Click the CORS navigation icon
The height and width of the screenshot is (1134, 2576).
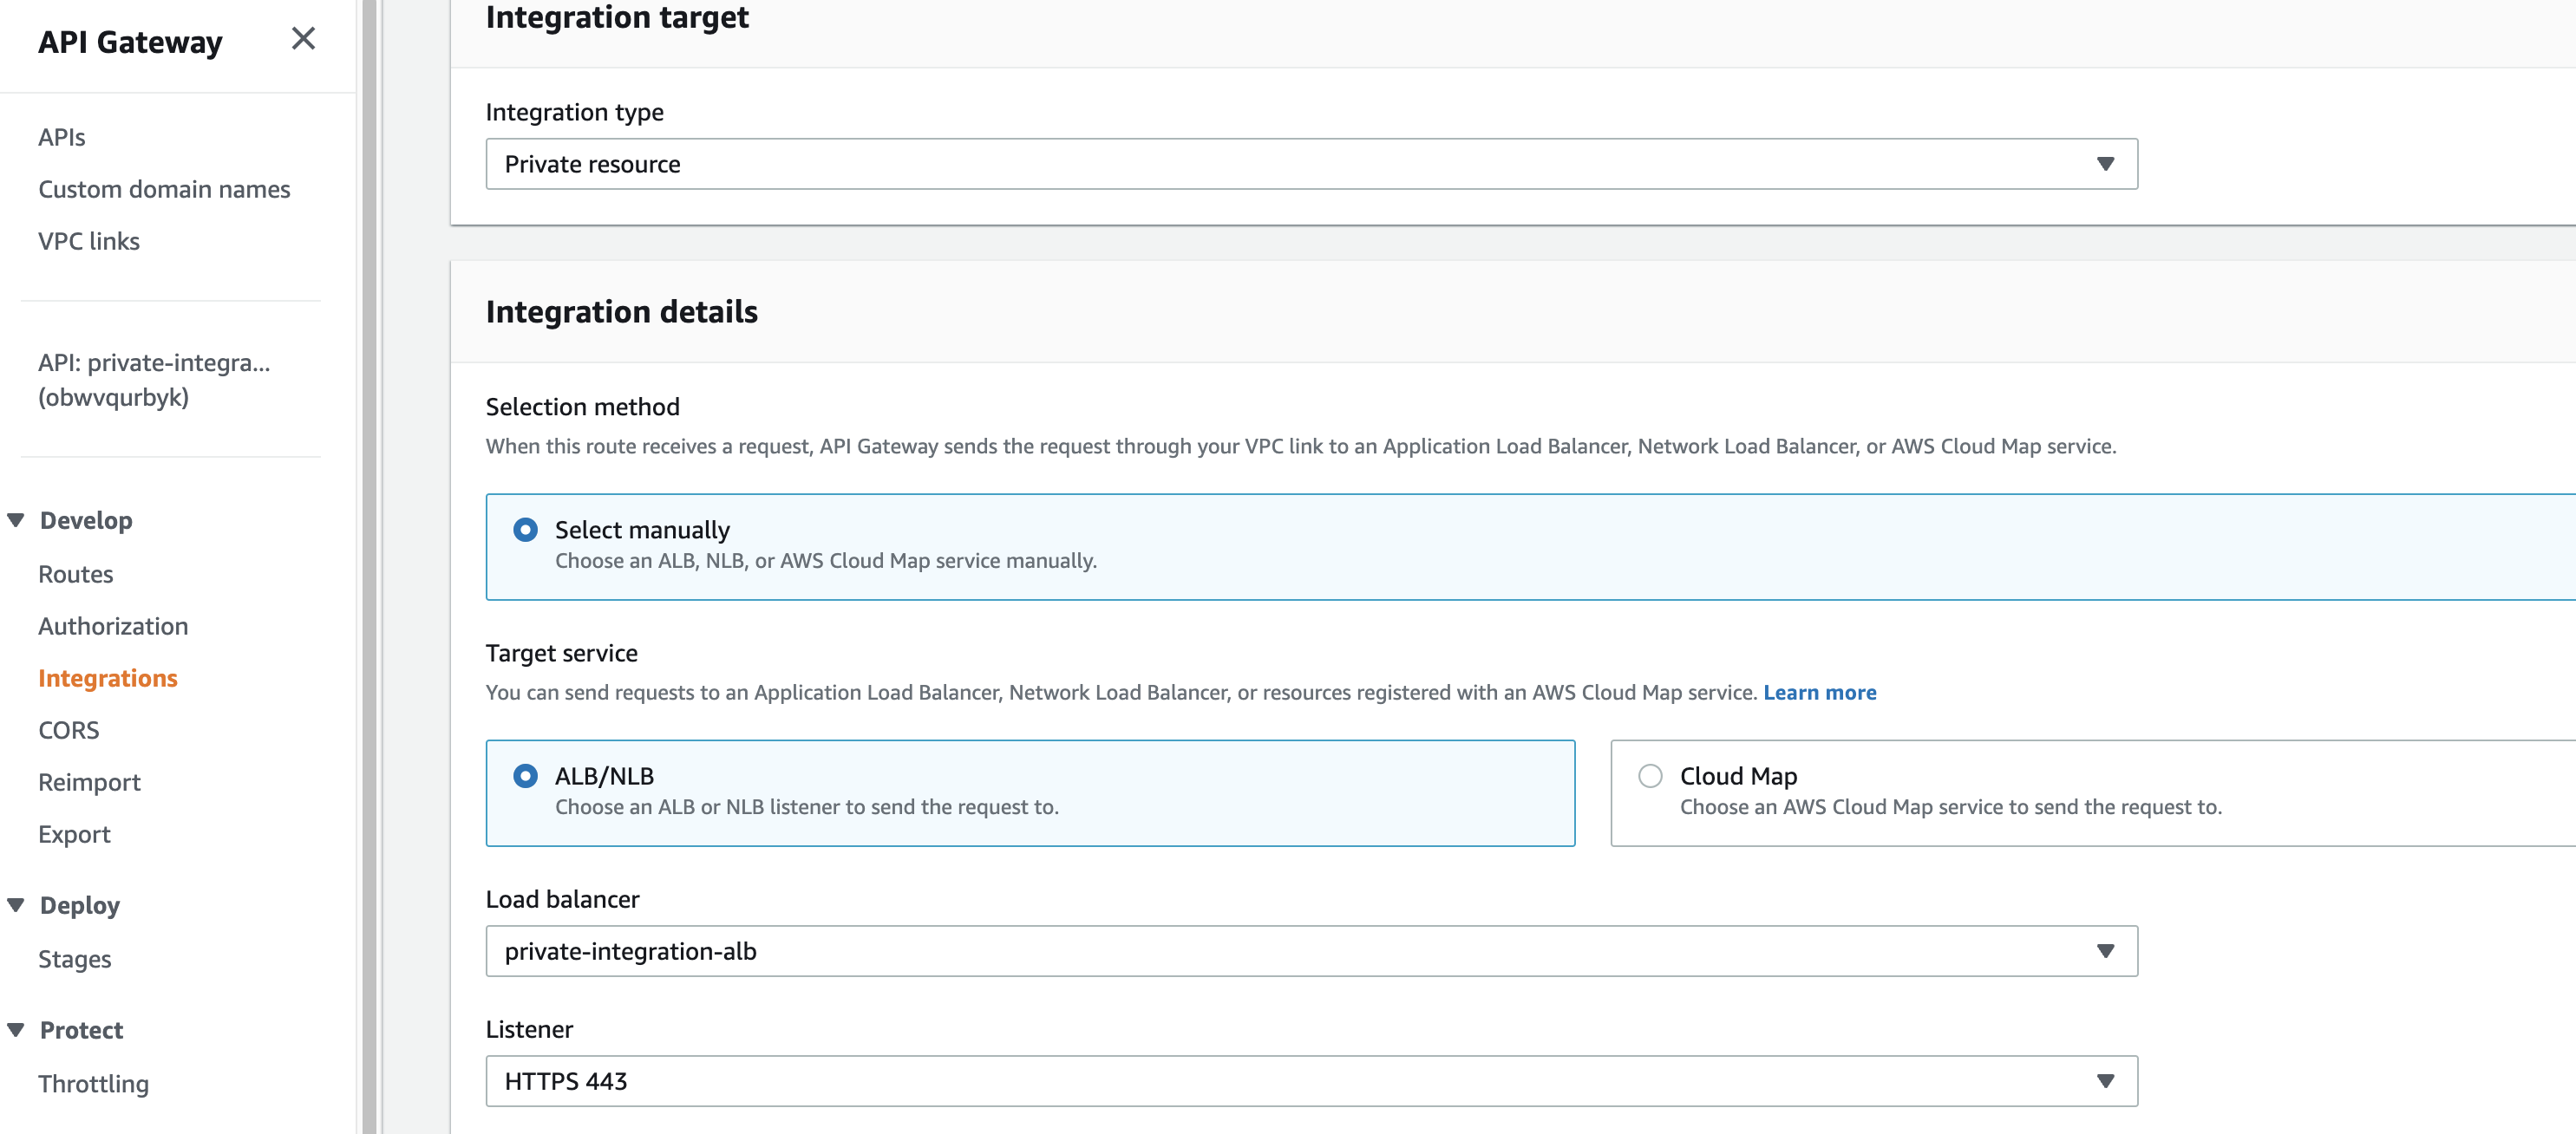coord(69,728)
